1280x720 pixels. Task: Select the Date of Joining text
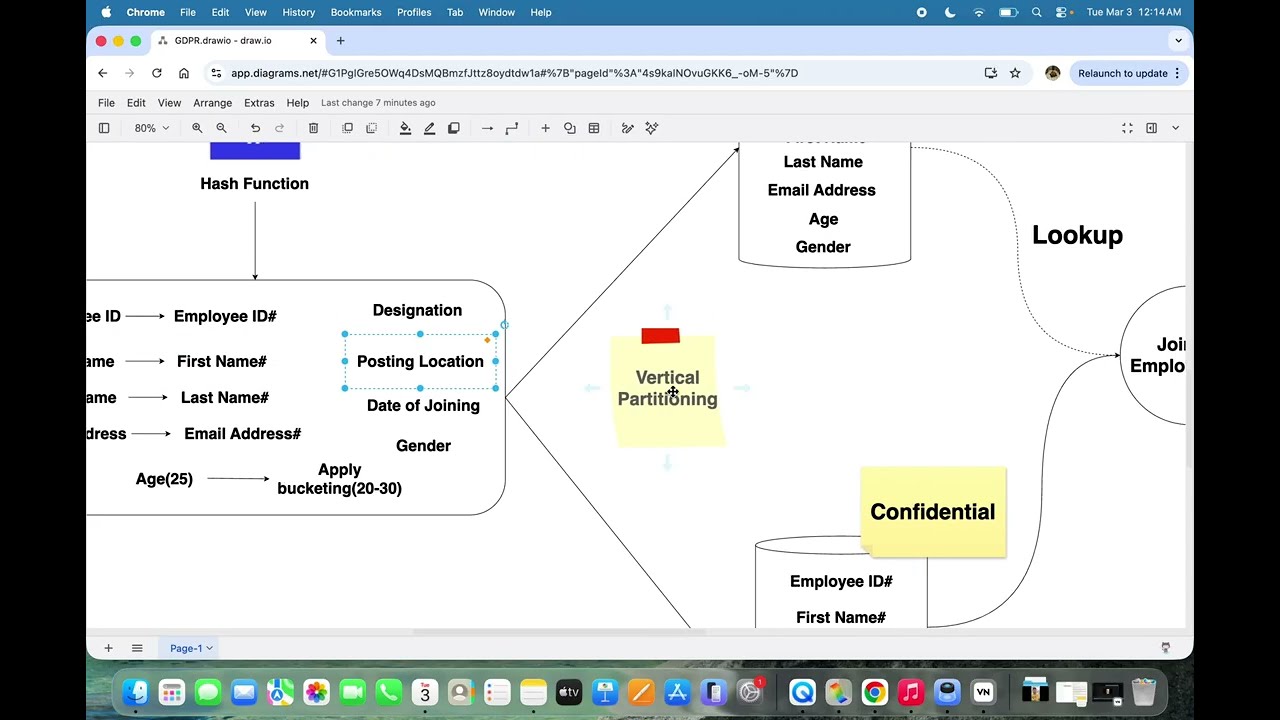[423, 405]
